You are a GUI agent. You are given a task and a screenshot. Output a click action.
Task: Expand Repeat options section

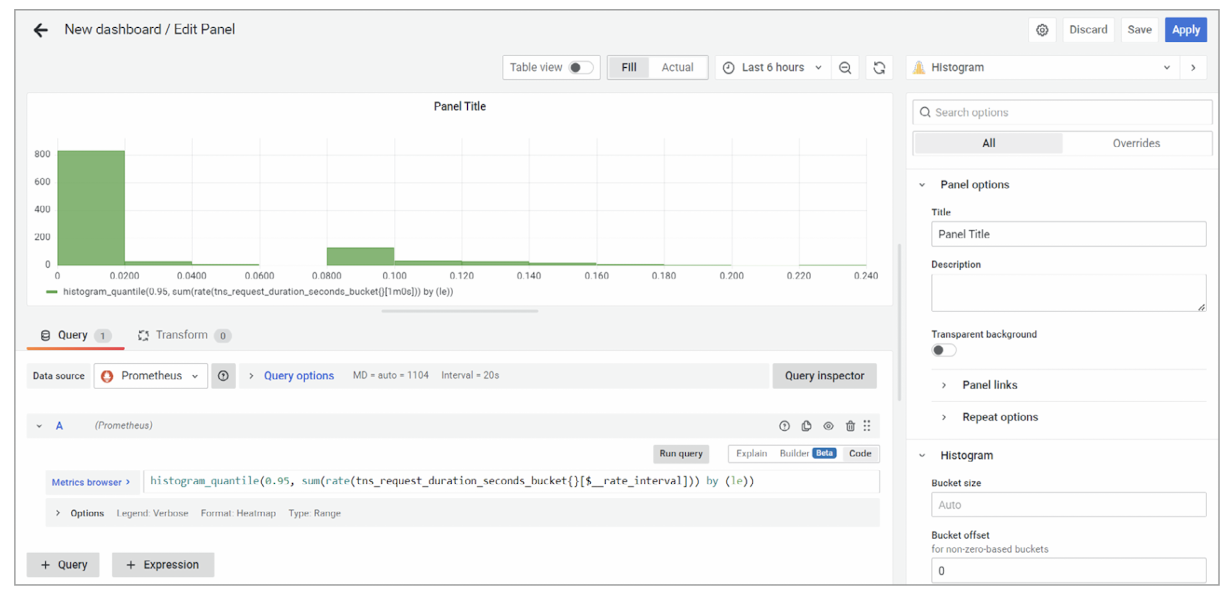point(1000,417)
